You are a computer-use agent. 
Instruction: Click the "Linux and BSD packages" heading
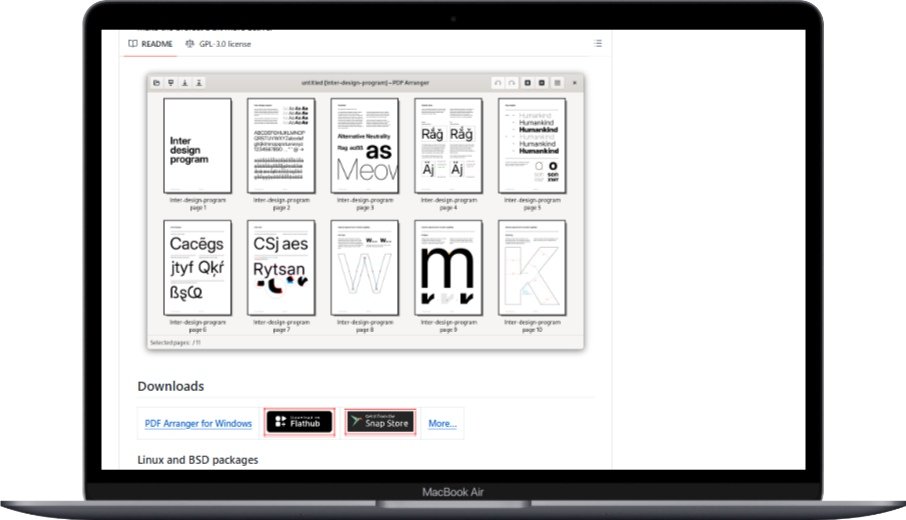[x=198, y=460]
